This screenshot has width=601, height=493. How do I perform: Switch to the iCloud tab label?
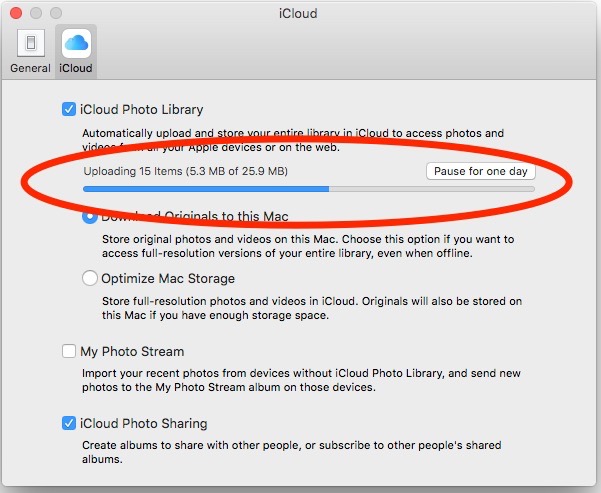point(76,68)
